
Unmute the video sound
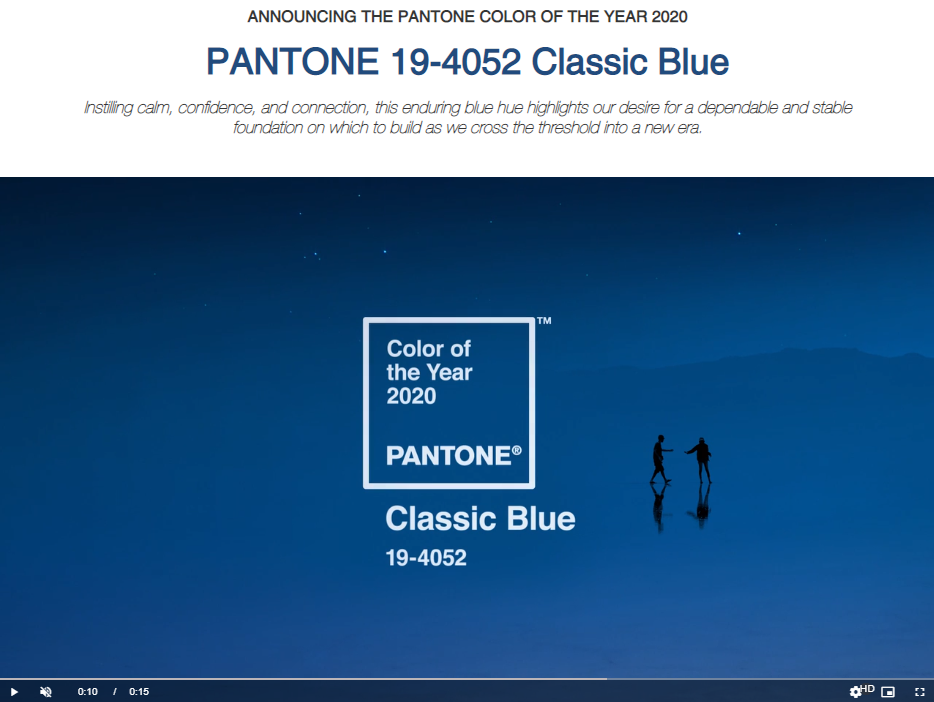pos(46,691)
